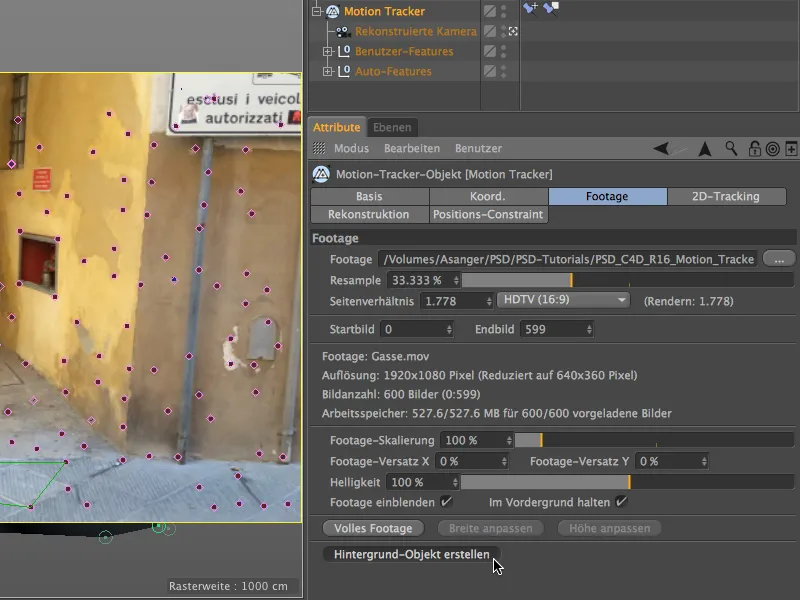The height and width of the screenshot is (600, 800).
Task: Uncheck Footage einblenden checkbox
Action: (x=446, y=501)
